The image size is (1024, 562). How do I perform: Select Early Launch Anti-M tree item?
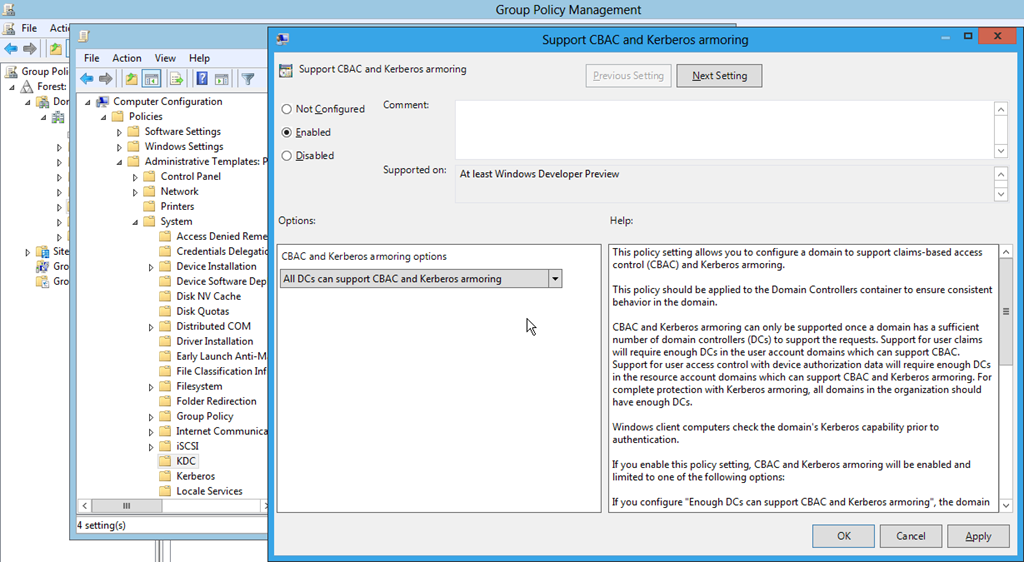pyautogui.click(x=221, y=356)
